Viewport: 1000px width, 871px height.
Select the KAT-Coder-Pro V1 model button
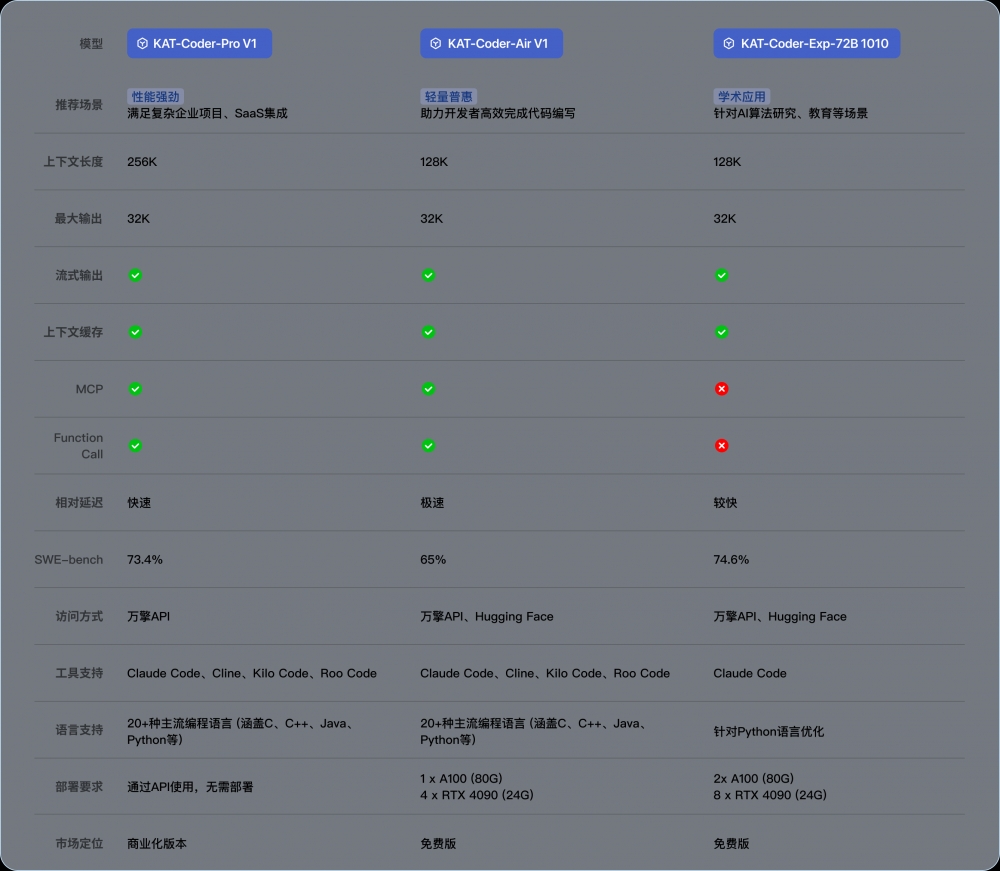pyautogui.click(x=200, y=44)
